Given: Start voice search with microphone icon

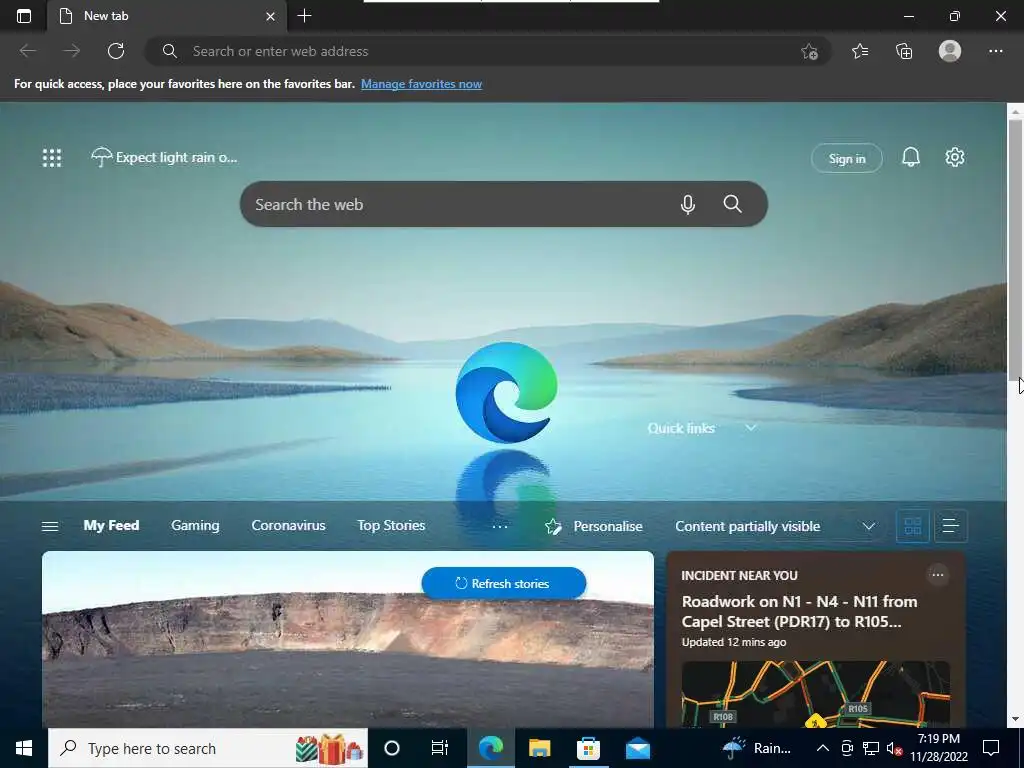Looking at the screenshot, I should (687, 204).
